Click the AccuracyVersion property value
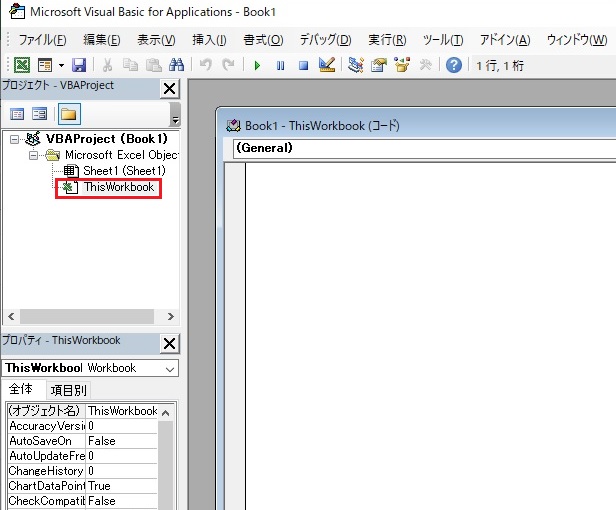This screenshot has height=510, width=616. 121,426
